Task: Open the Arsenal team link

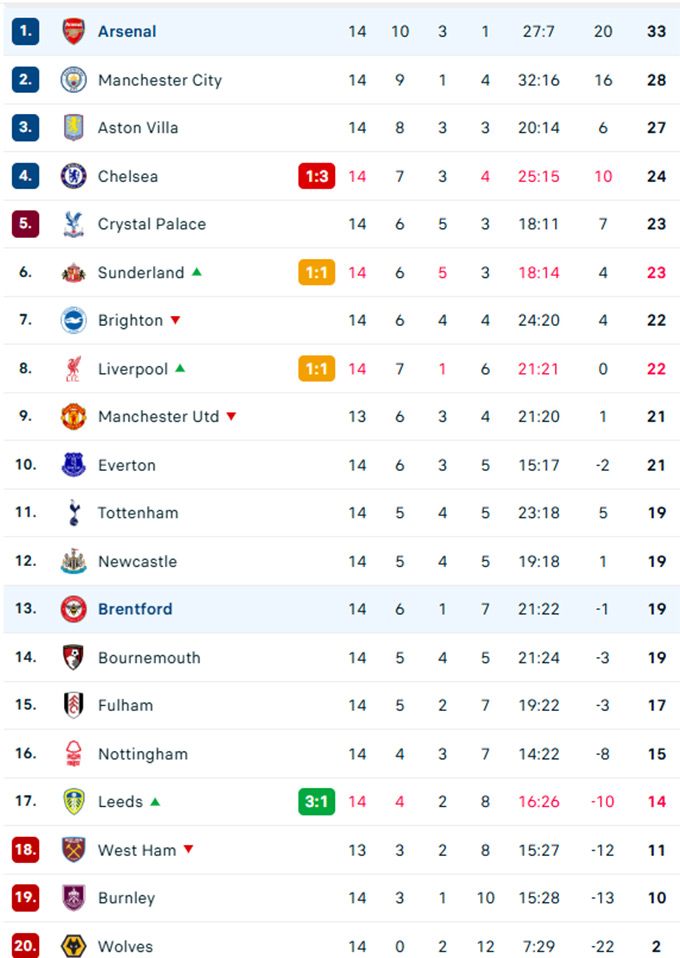Action: pyautogui.click(x=127, y=31)
